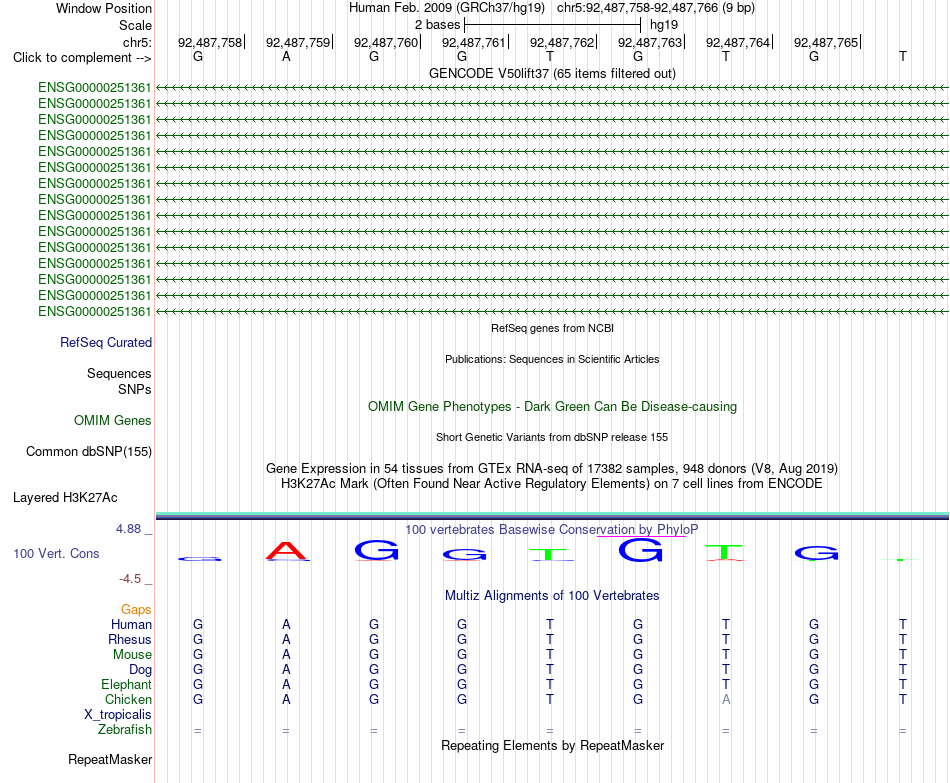Click the chr5: ruler label
Screen dimensions: 950x783
pyautogui.click(x=137, y=42)
